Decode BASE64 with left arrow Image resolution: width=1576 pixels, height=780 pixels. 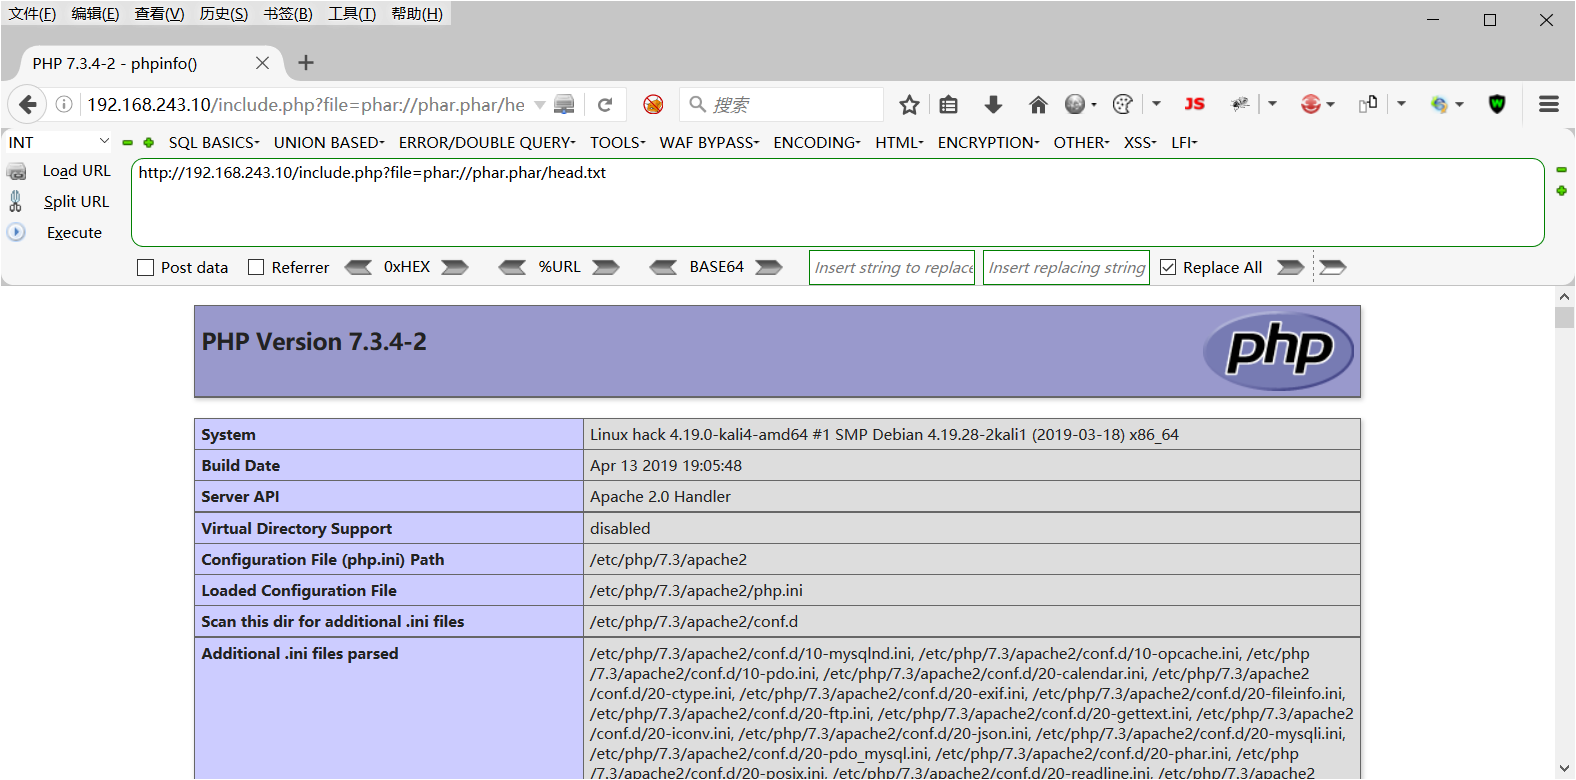[663, 267]
